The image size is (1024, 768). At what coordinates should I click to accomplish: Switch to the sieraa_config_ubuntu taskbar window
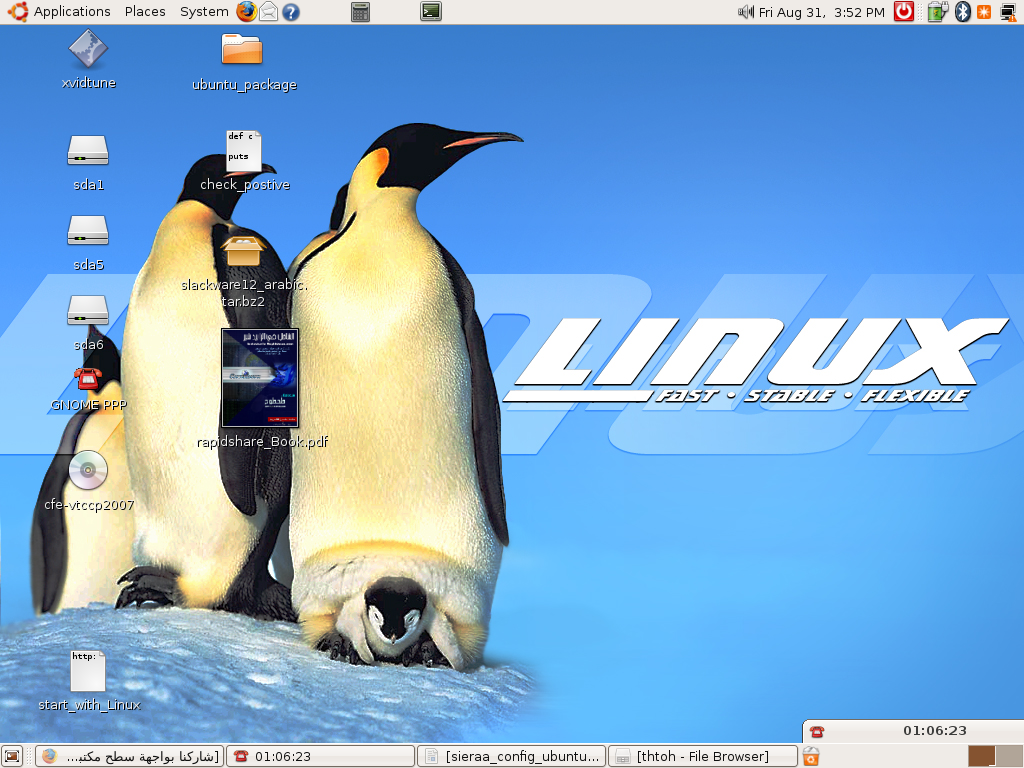tap(512, 756)
